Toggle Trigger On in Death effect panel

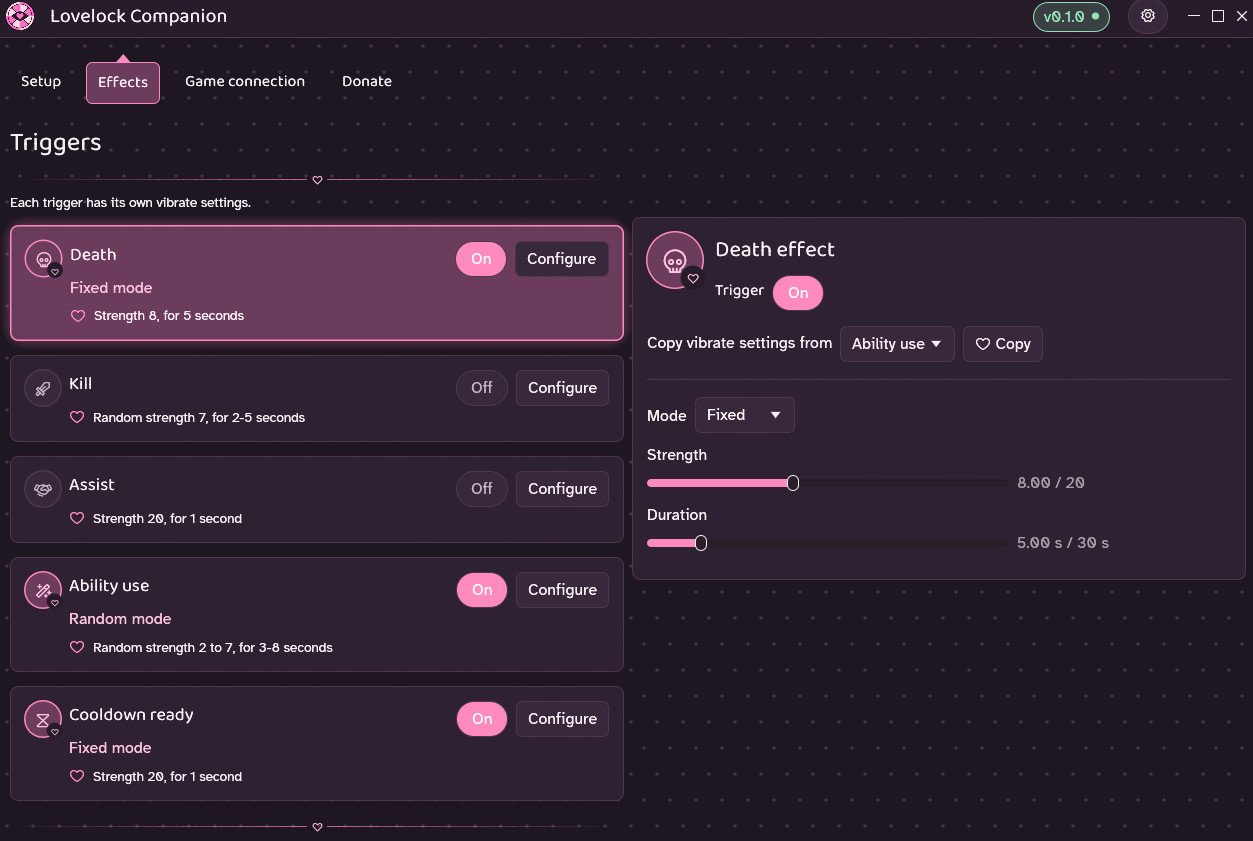(x=798, y=293)
